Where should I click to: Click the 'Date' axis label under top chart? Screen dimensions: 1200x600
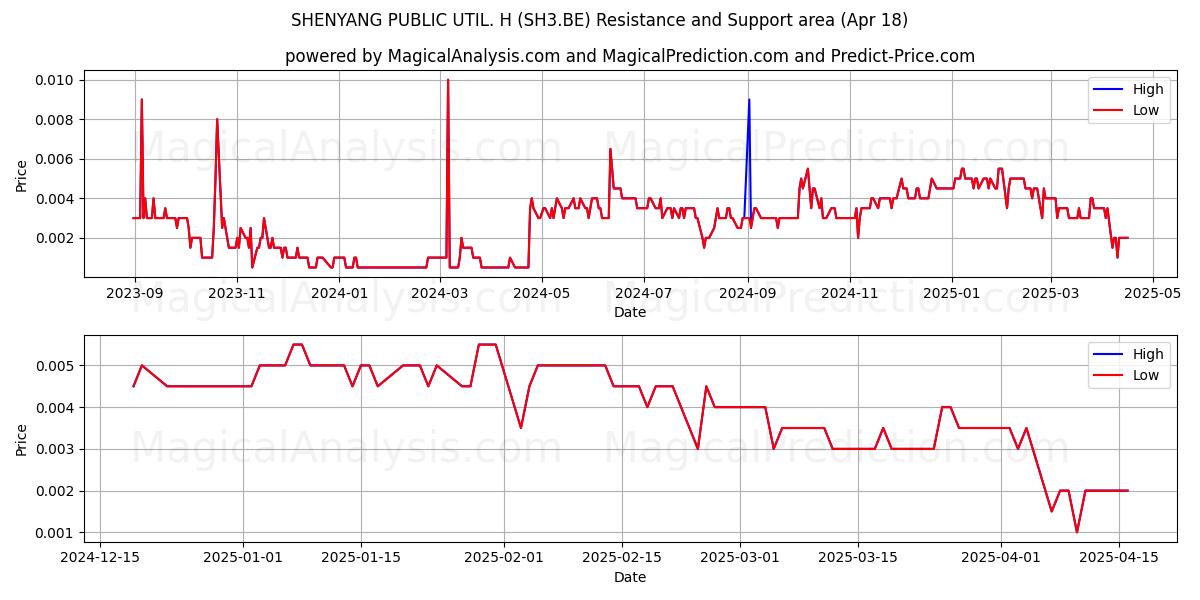(630, 312)
